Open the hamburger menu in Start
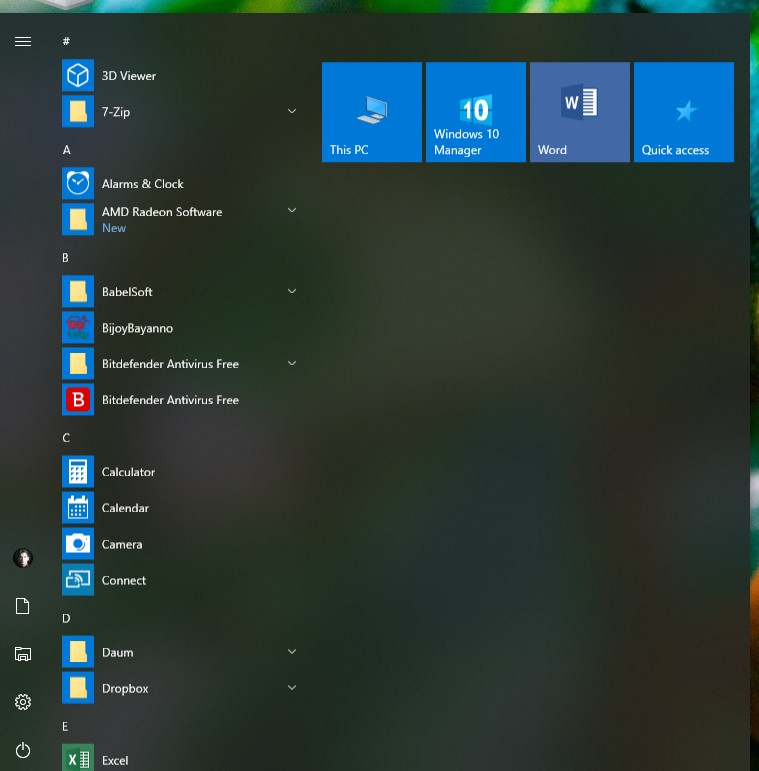Screen dimensions: 759x771 point(23,41)
